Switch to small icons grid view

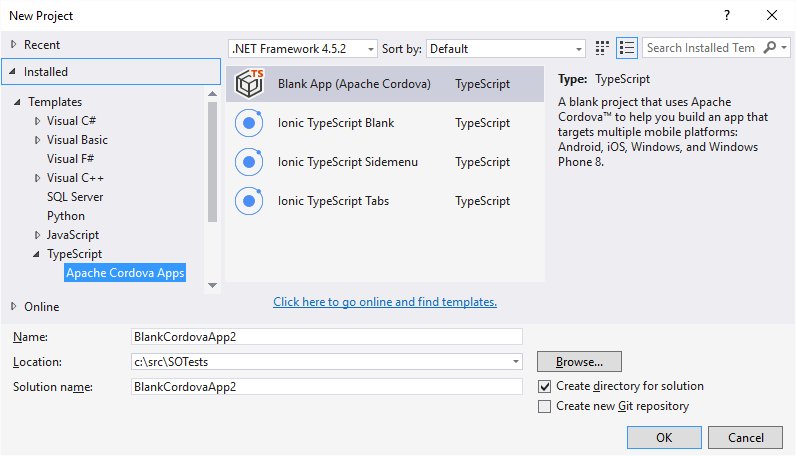[602, 48]
